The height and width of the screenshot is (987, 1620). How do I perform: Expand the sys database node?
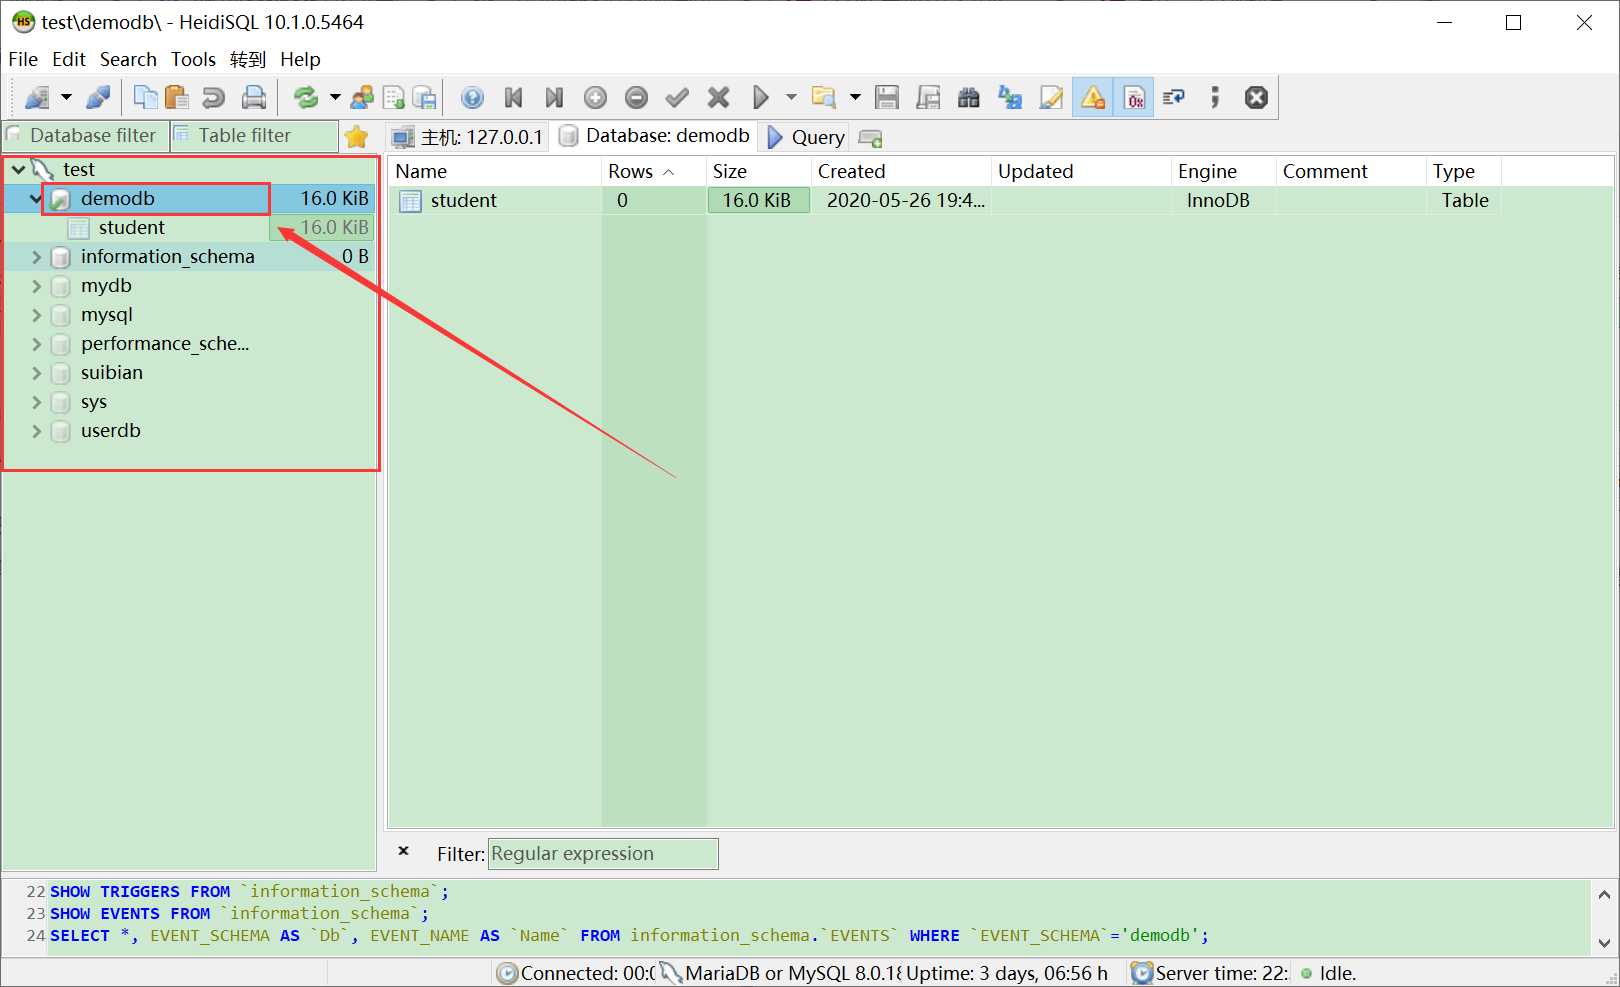pyautogui.click(x=36, y=402)
